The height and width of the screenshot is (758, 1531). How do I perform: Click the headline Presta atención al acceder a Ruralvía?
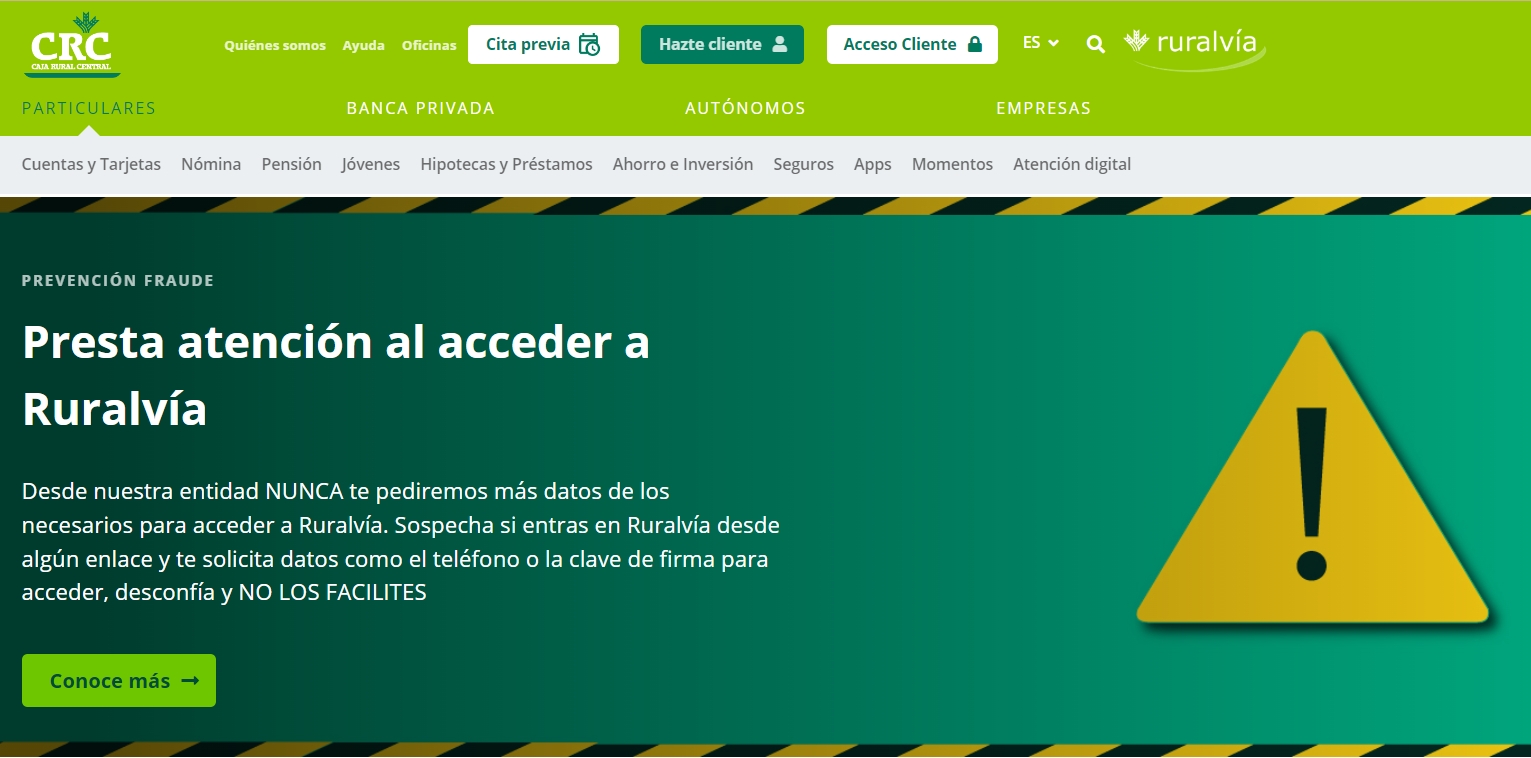pos(336,375)
